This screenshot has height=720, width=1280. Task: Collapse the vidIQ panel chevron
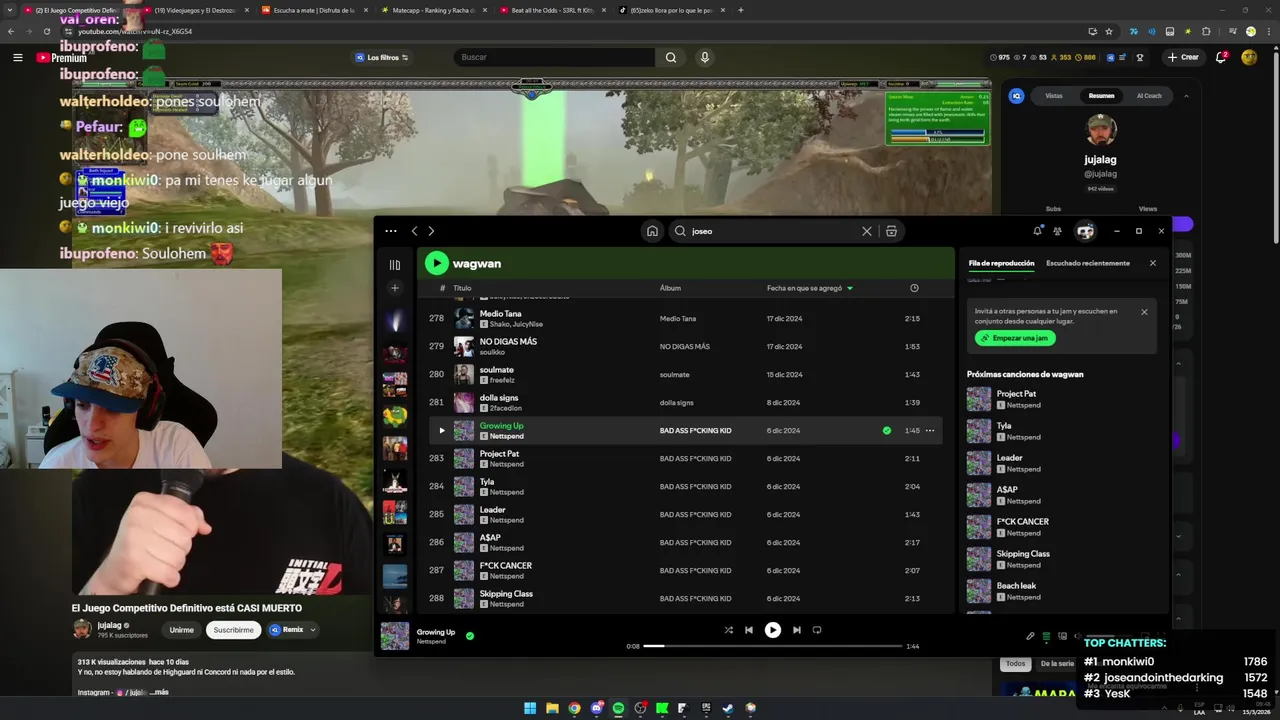coord(1186,96)
